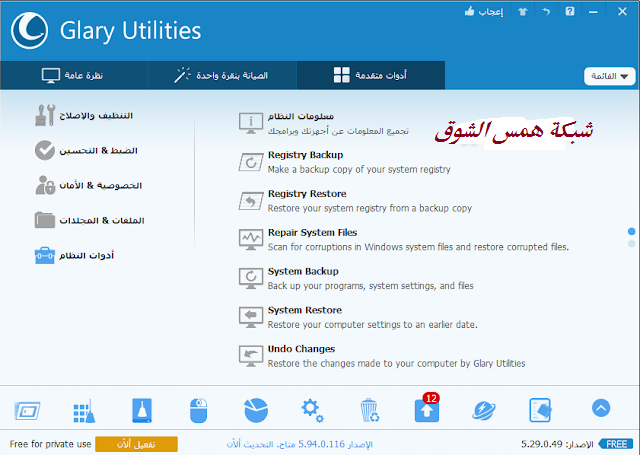
Task: Click 'Restore your computer settings to an earlier date.'
Action: click(x=372, y=324)
